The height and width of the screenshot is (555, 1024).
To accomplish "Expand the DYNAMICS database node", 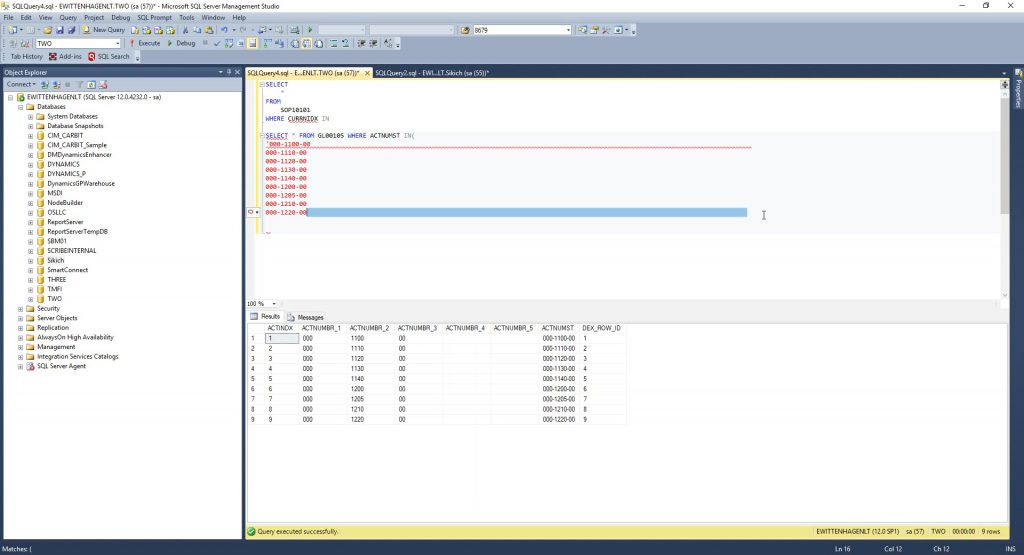I will [31, 164].
